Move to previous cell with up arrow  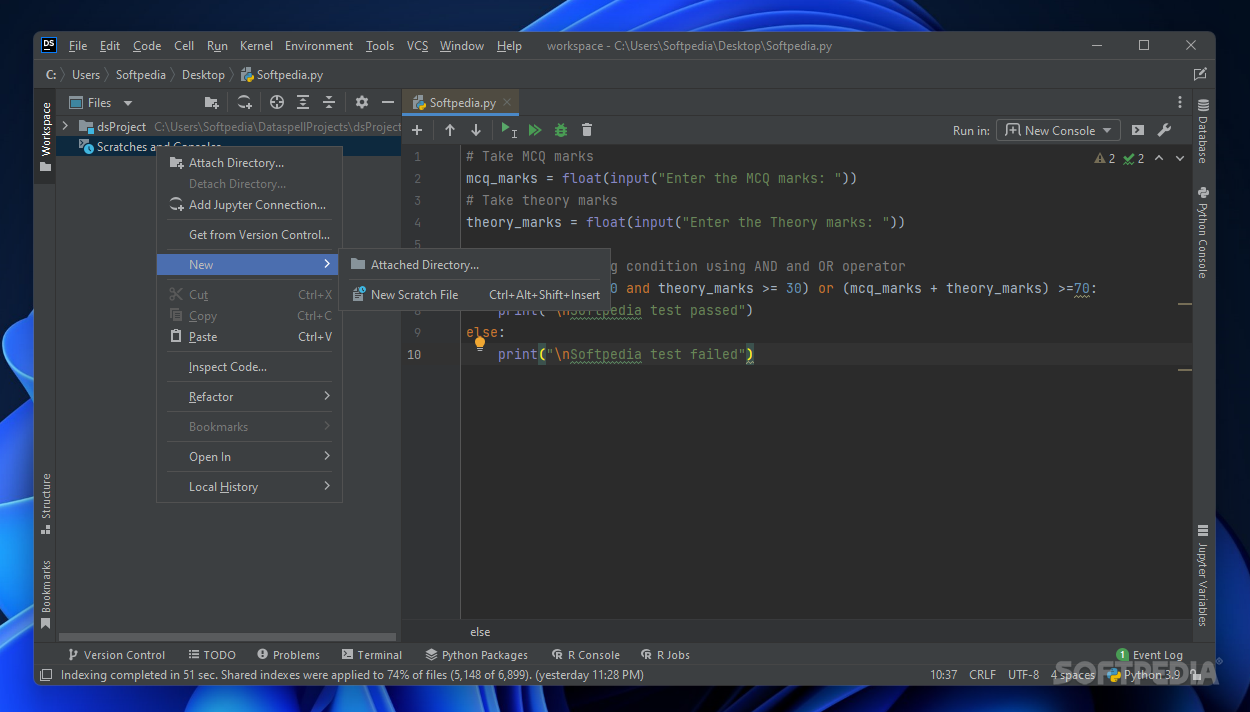[450, 130]
